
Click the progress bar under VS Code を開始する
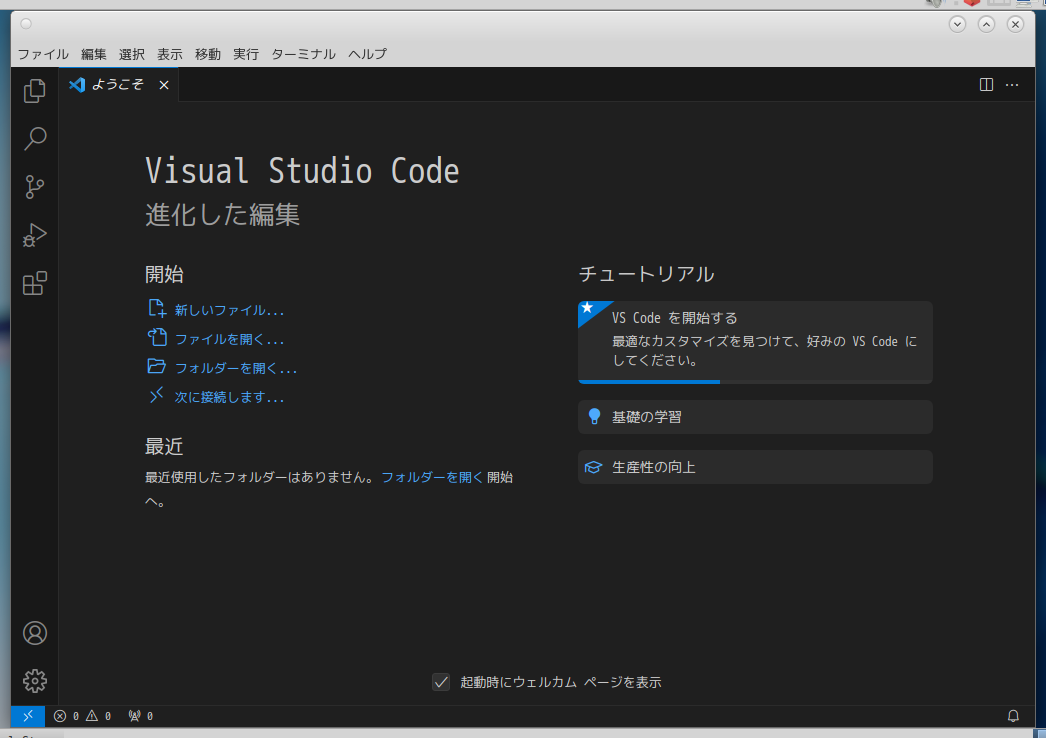pos(755,382)
